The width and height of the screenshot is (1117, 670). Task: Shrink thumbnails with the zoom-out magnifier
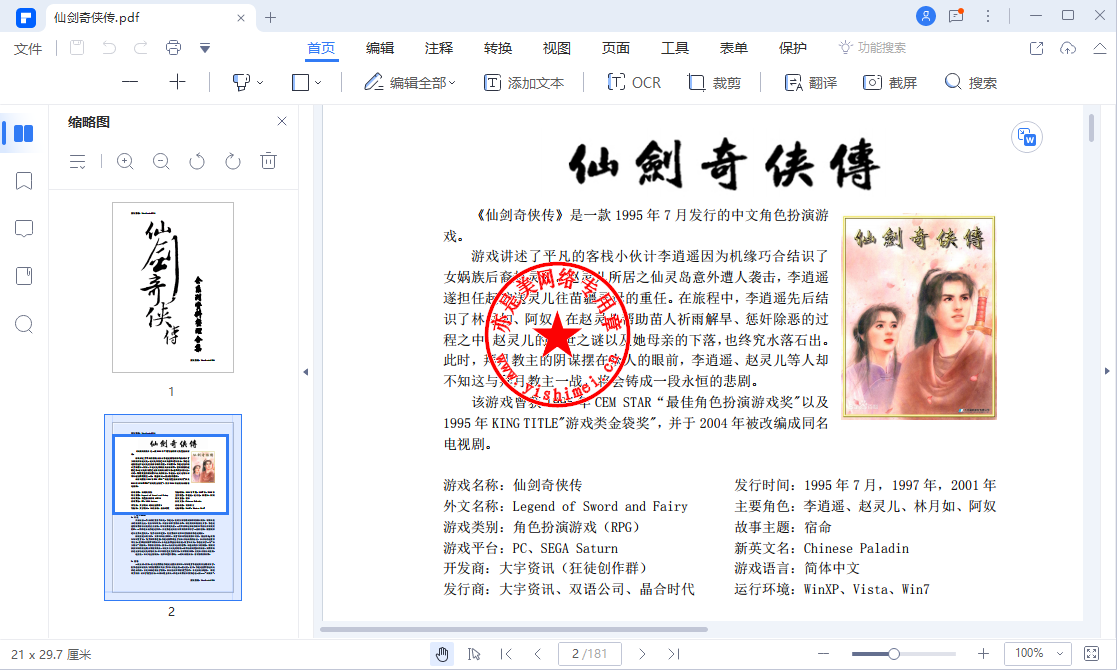click(161, 162)
